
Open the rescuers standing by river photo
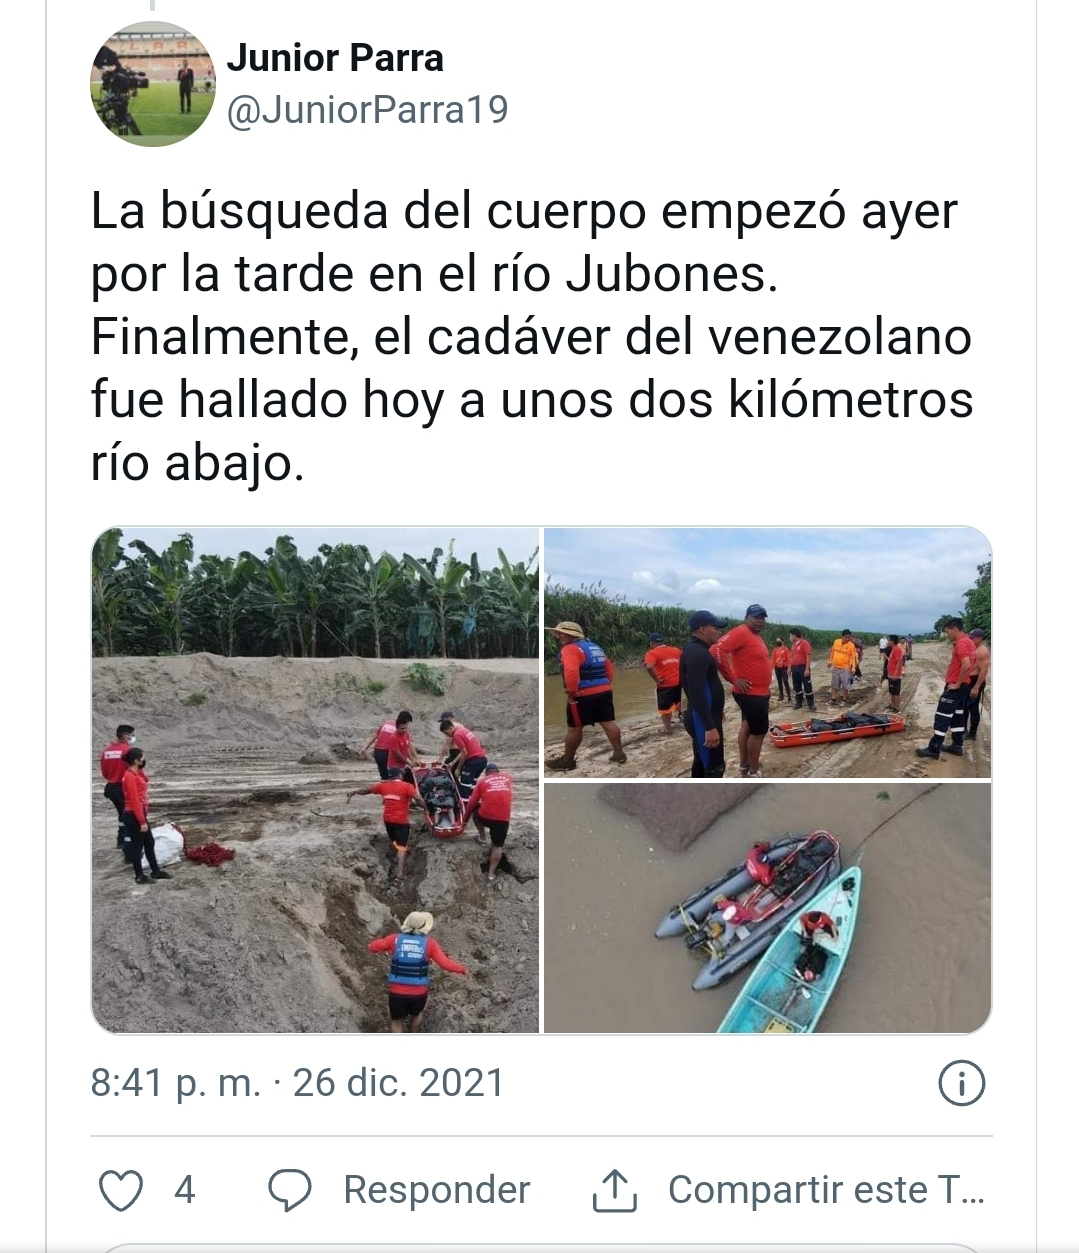pyautogui.click(x=767, y=652)
